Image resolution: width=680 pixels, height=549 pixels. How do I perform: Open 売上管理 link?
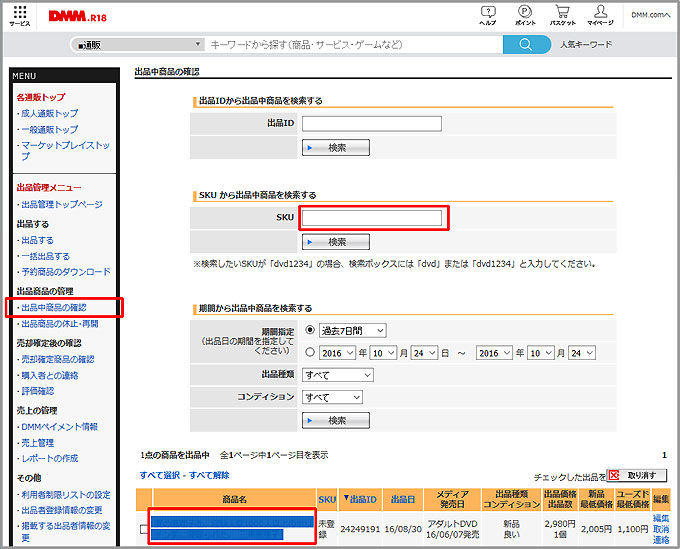(x=37, y=443)
